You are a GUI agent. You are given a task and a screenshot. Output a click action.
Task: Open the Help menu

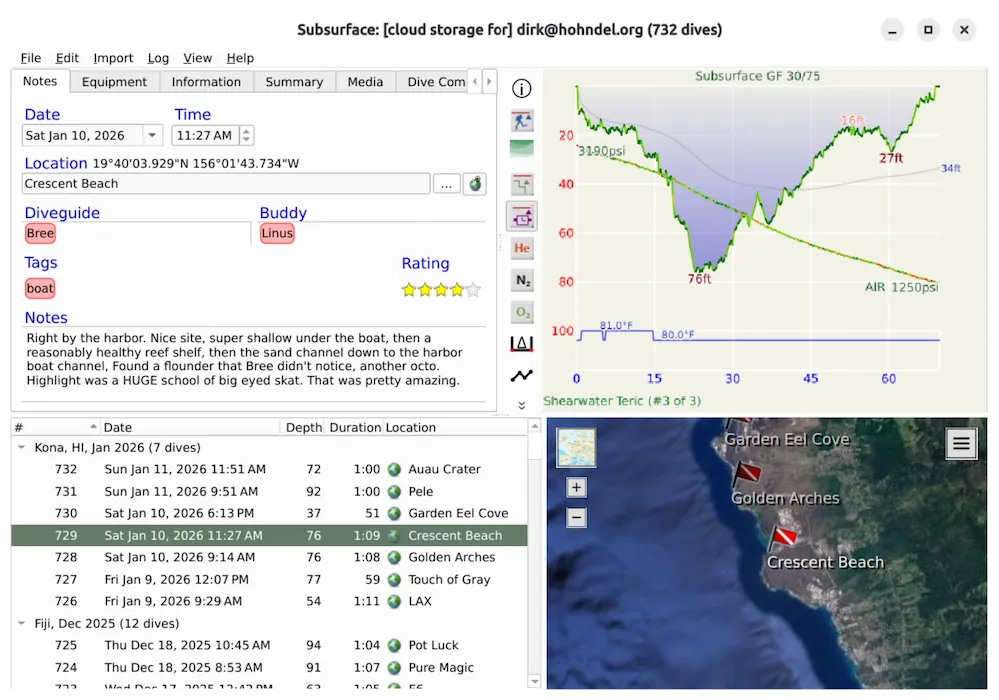(x=240, y=58)
